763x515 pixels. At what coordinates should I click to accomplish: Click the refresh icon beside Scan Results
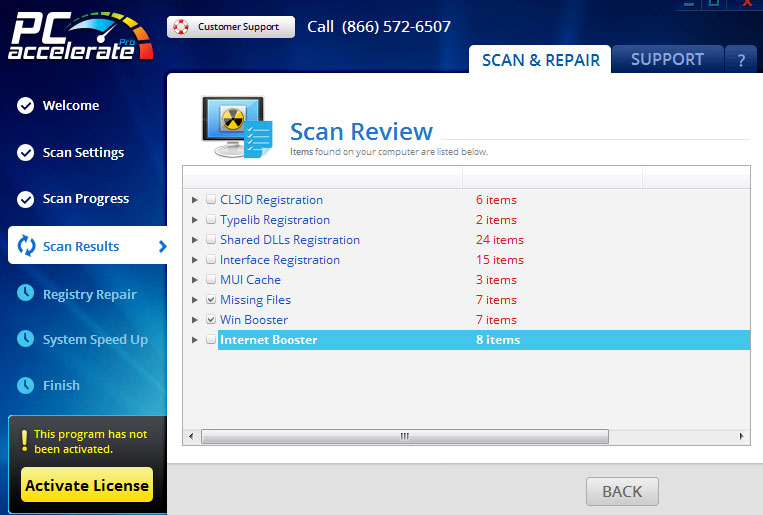tap(26, 246)
